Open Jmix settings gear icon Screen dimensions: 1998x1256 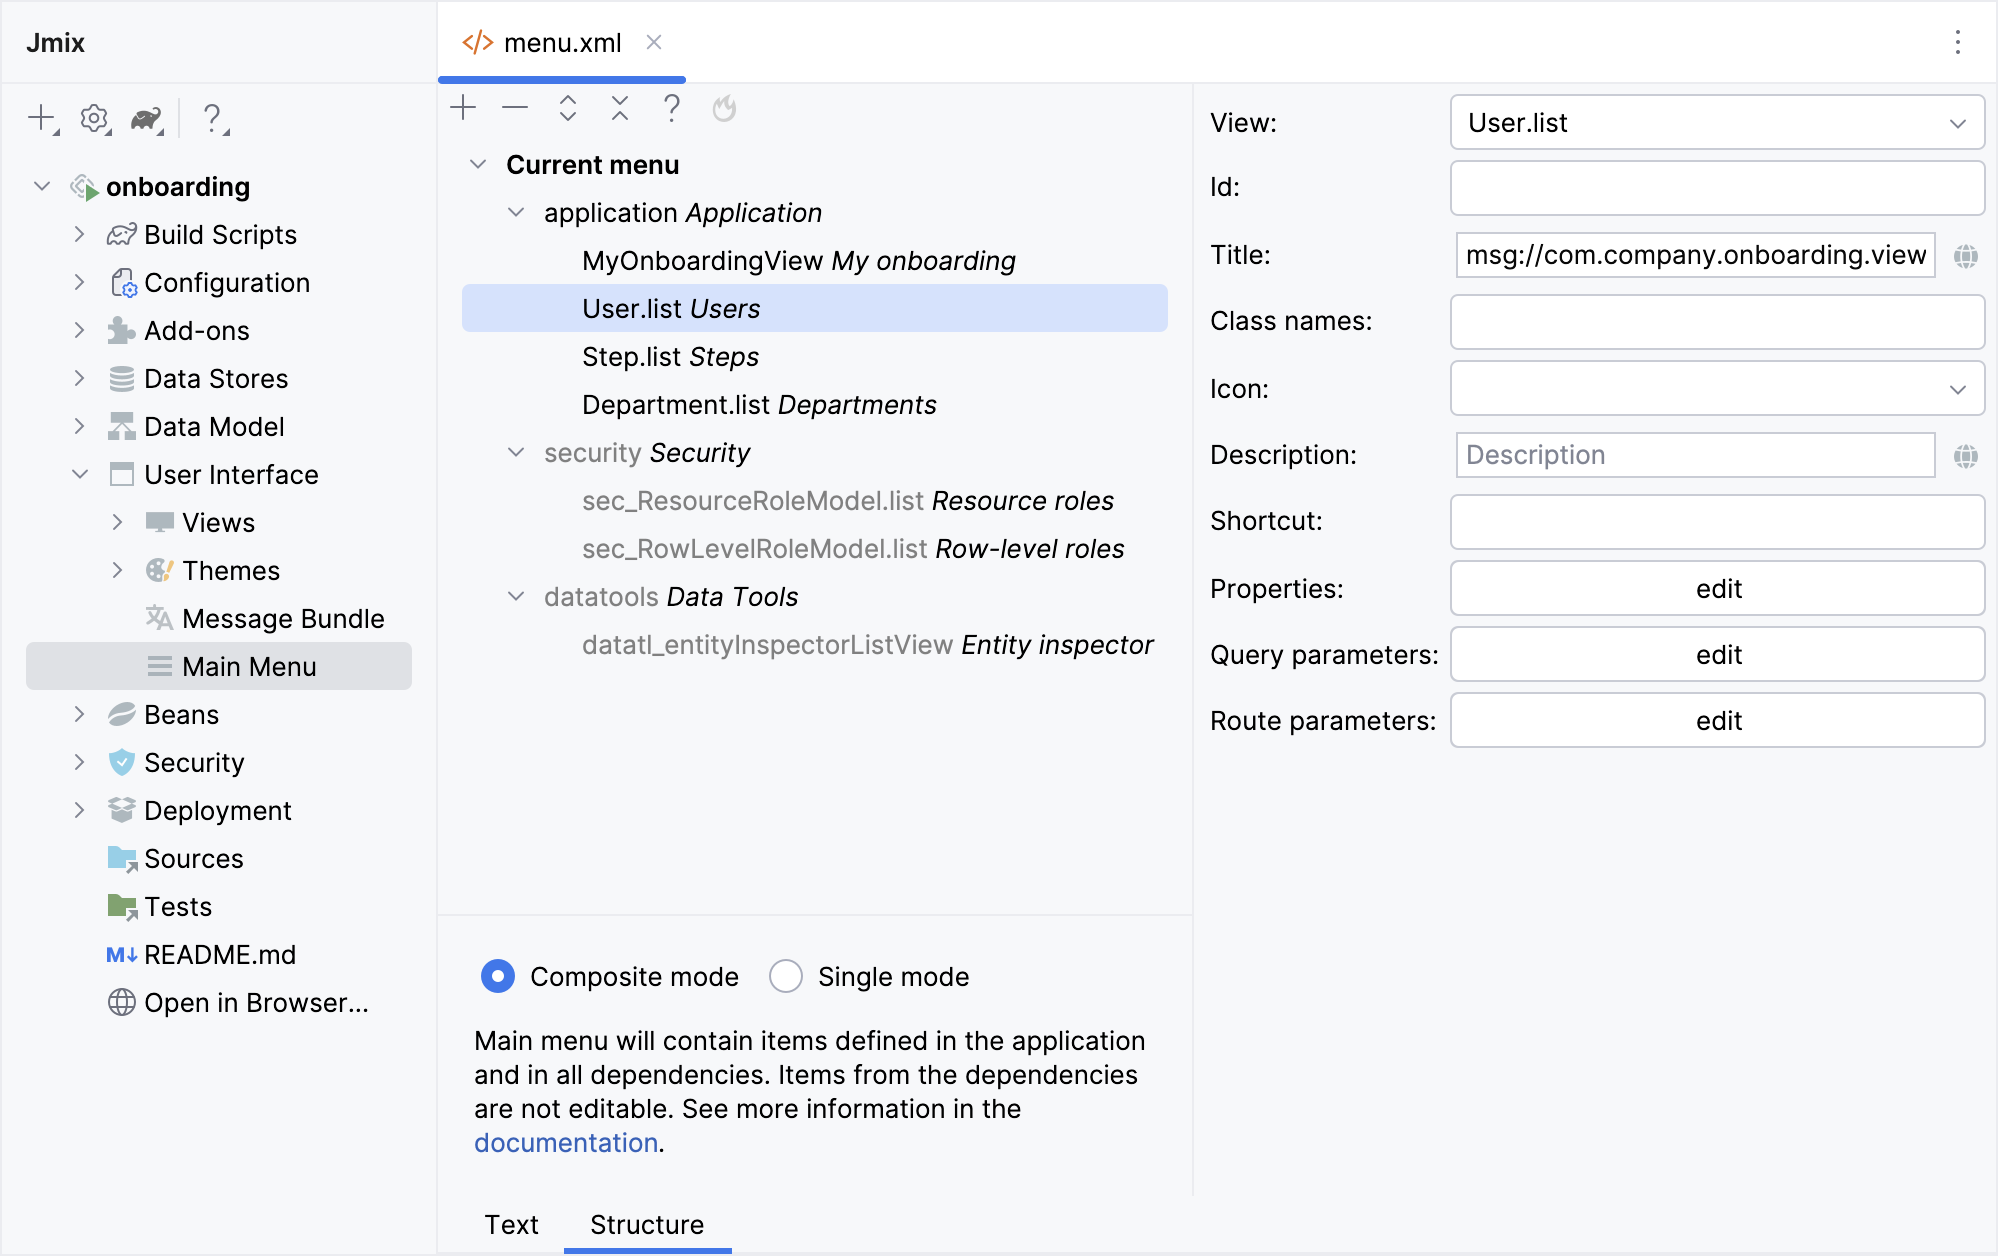94,118
